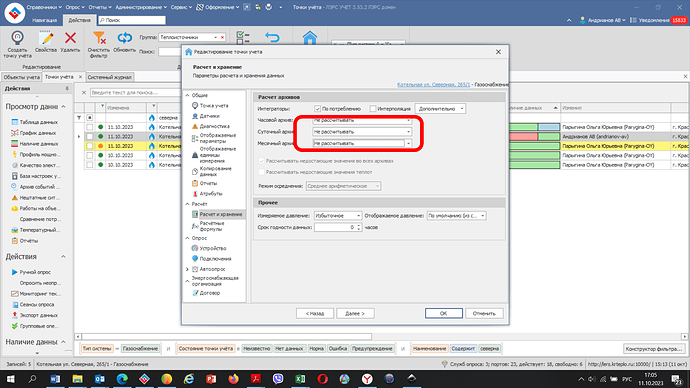Toggle Интерполяция checkbox
Viewport: 690px width, 388px height.
373,109
